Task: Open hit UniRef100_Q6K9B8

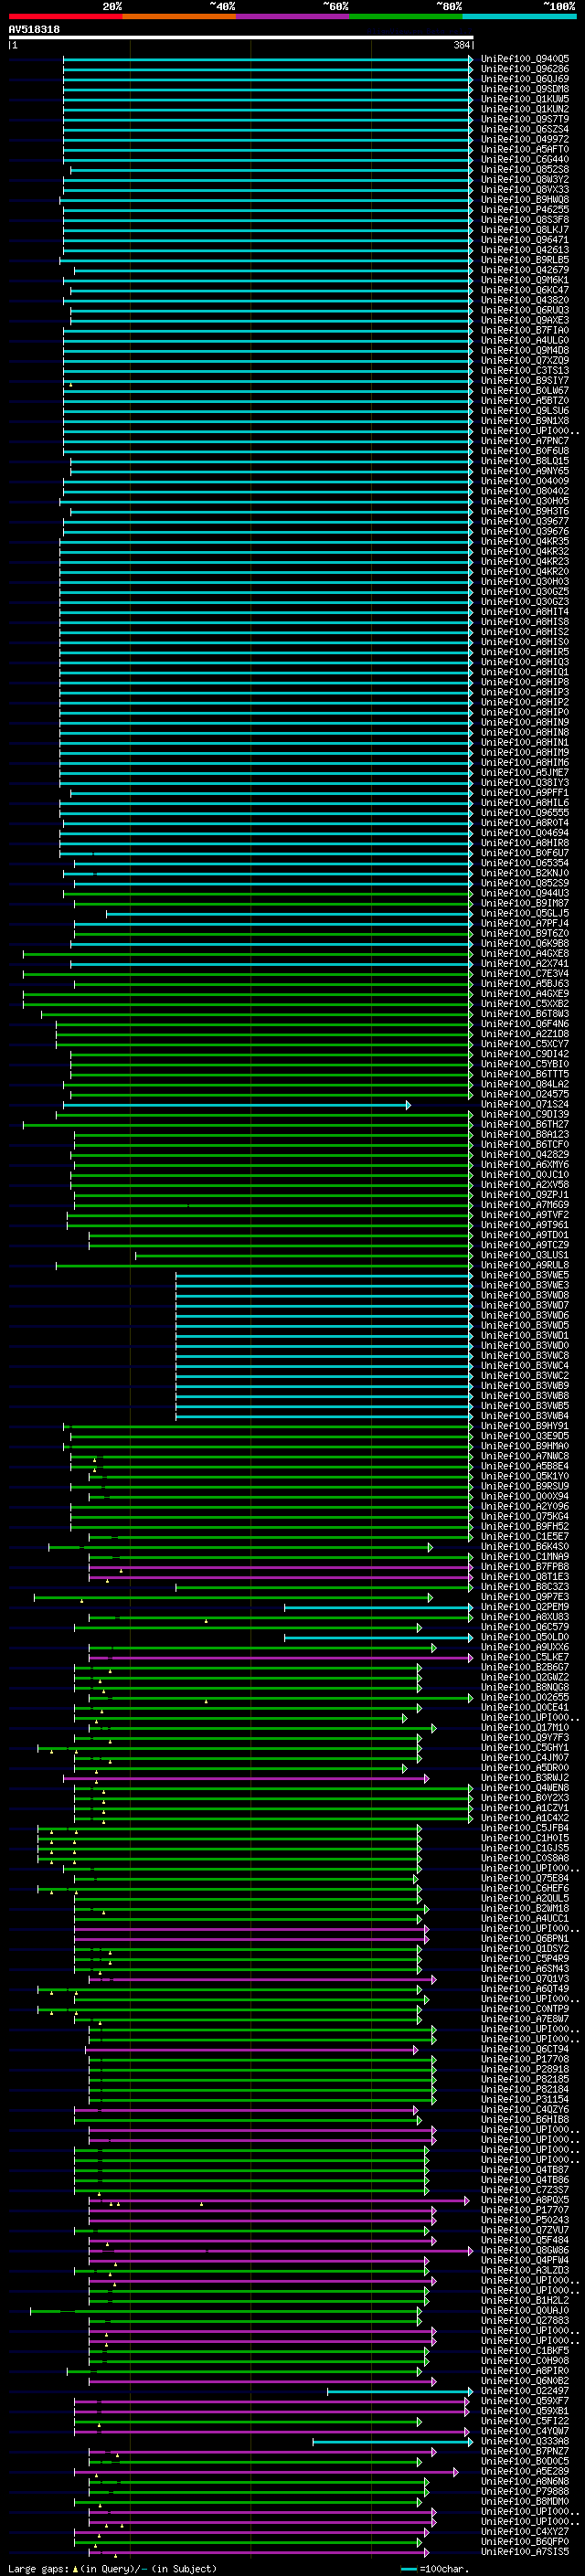Action: point(525,943)
